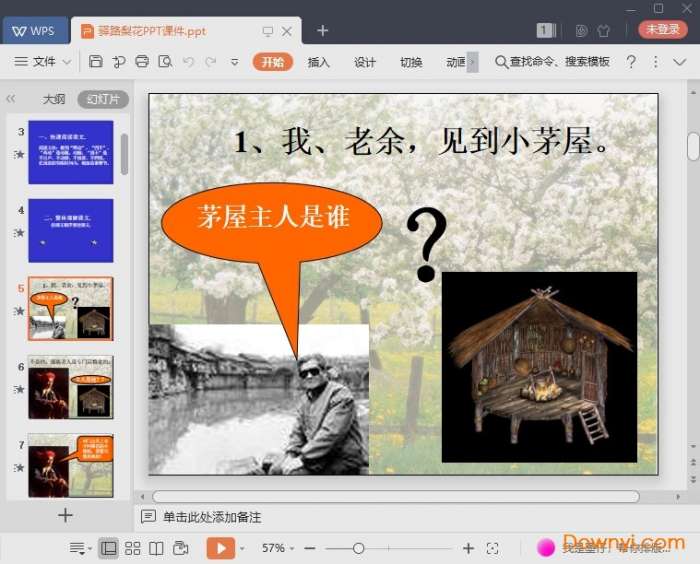Click the print icon in the toolbar

142,62
